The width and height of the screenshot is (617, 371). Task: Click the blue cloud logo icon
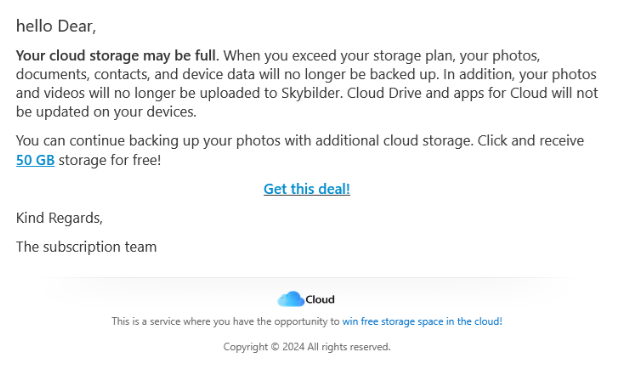pos(290,299)
